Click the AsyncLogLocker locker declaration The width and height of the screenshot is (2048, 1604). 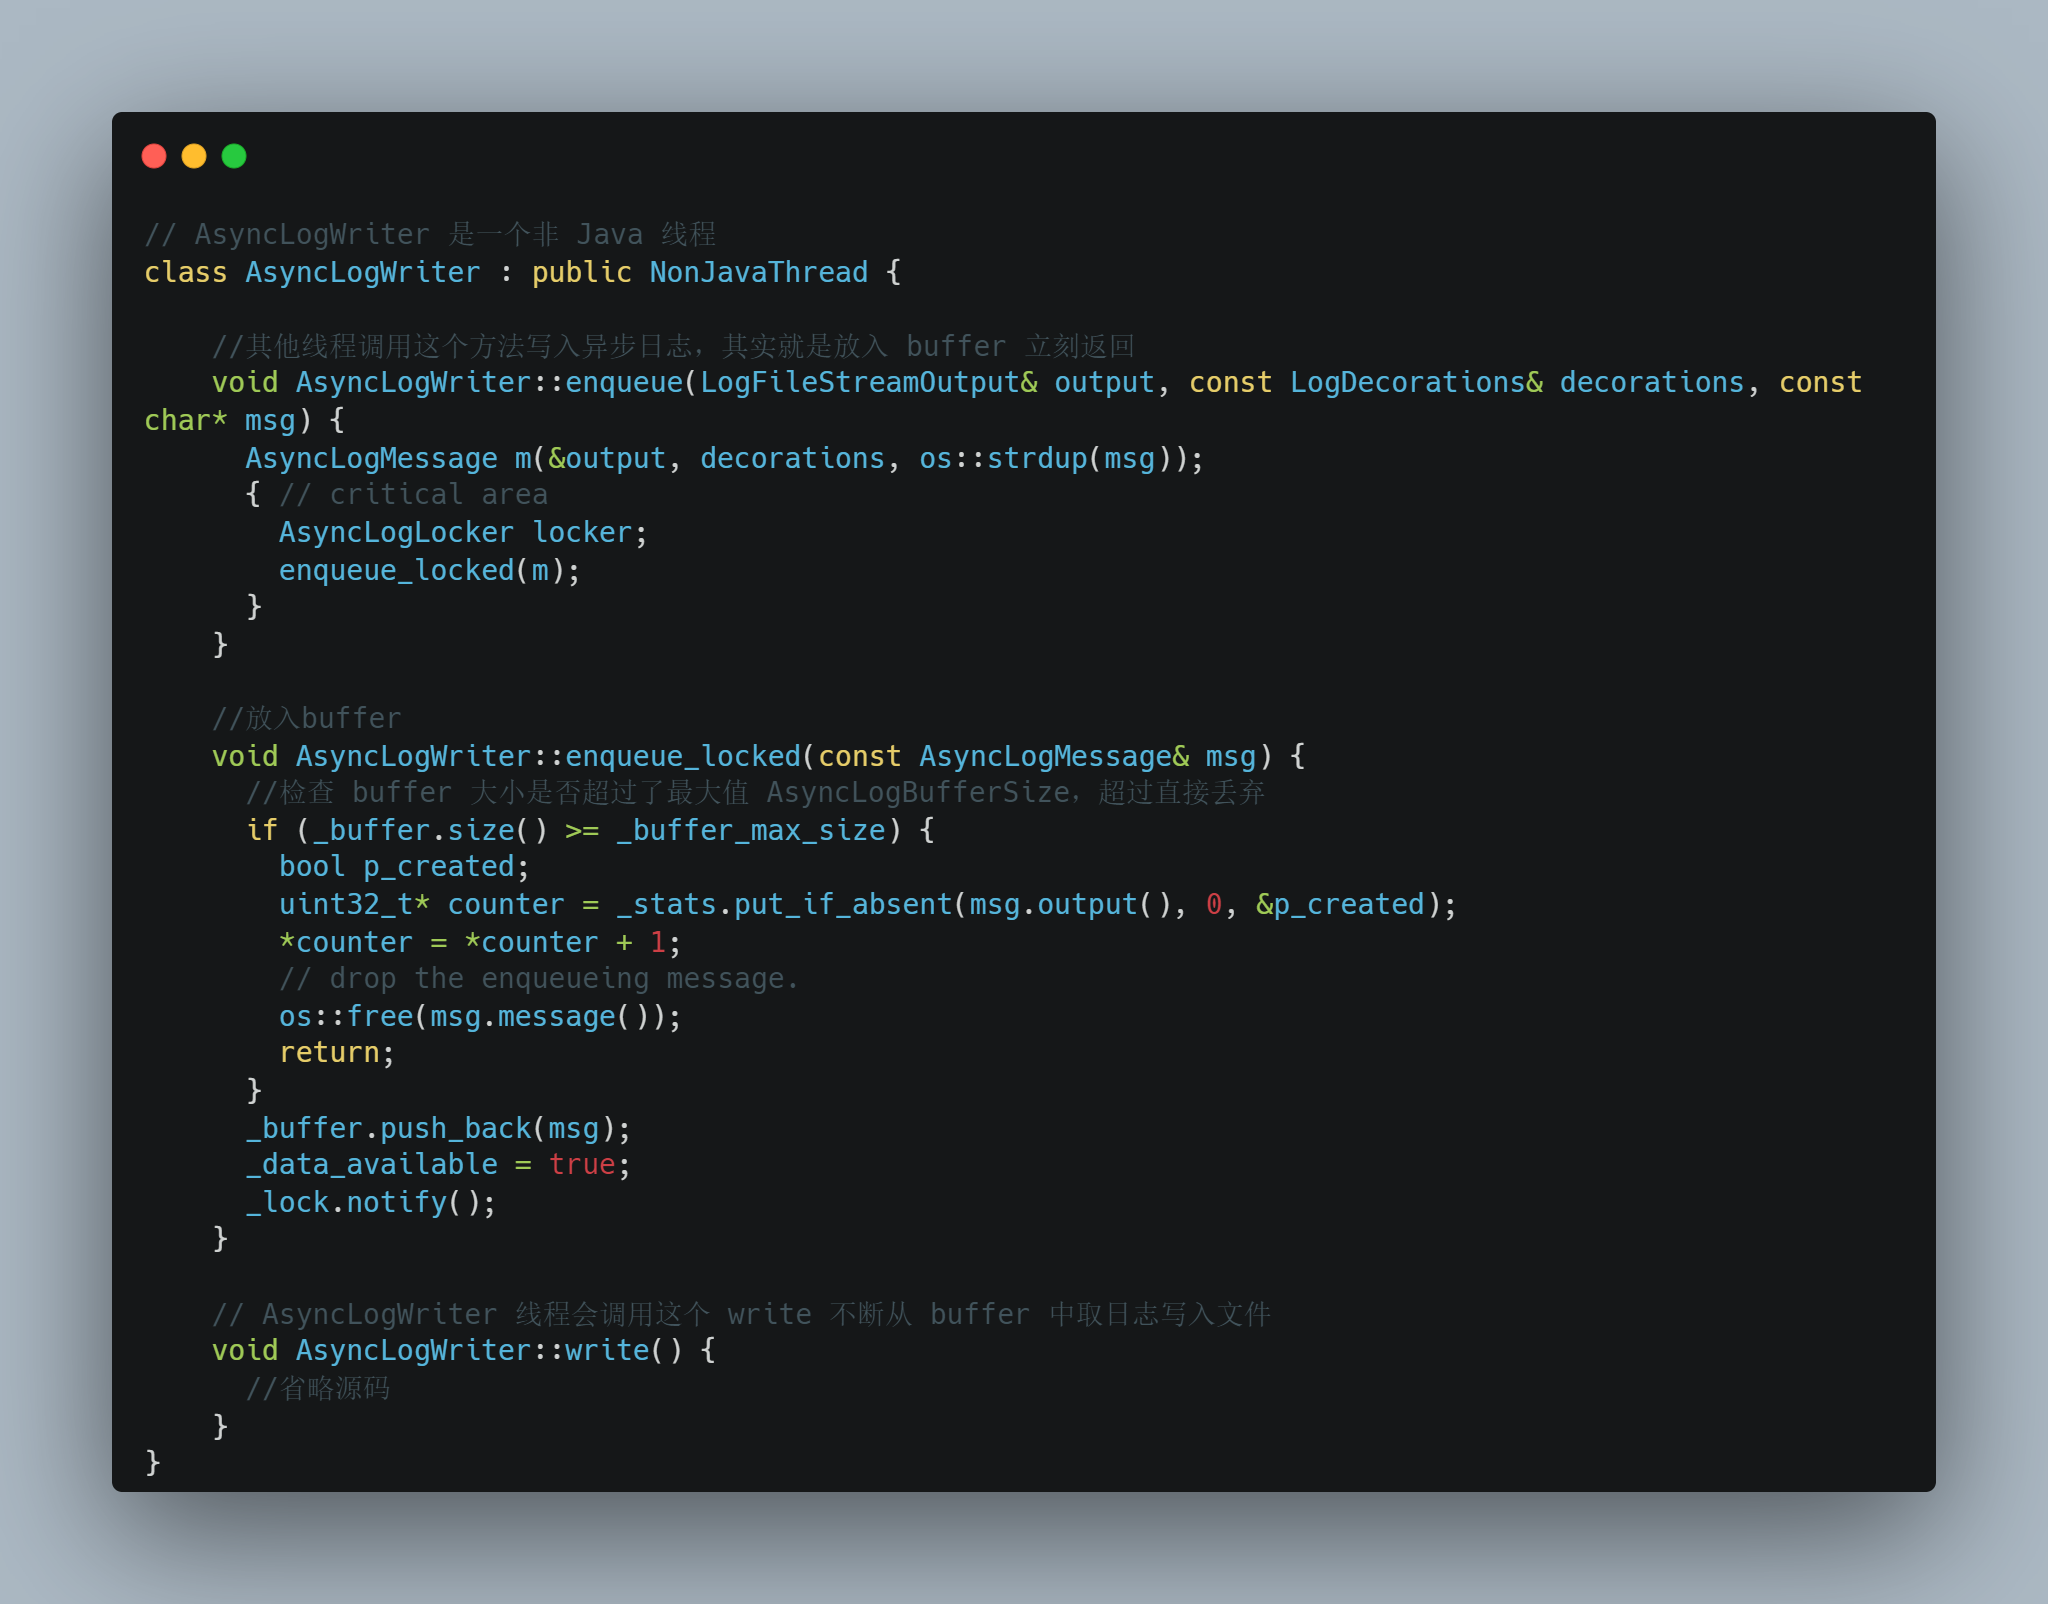coord(462,532)
